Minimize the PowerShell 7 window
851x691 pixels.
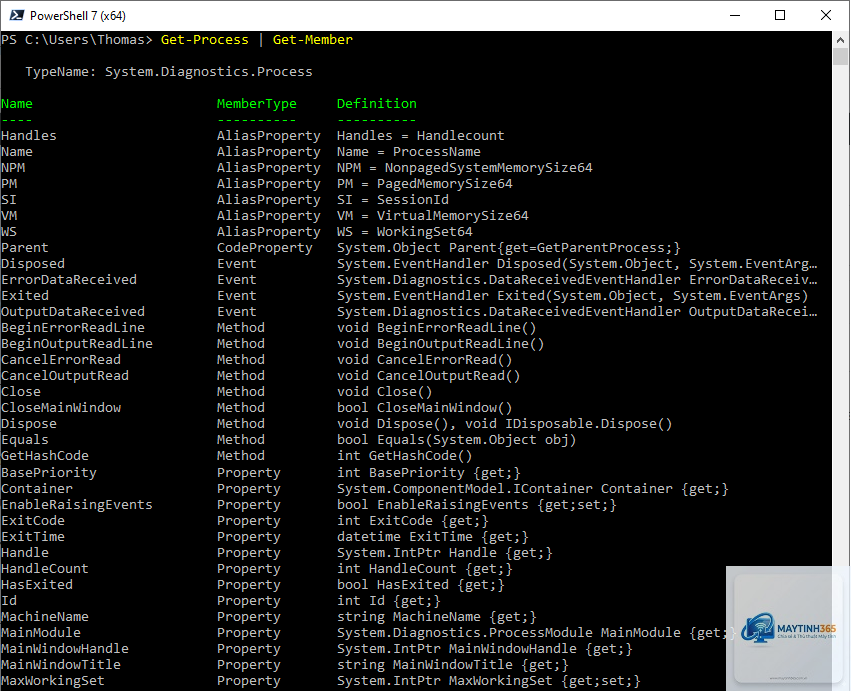(x=735, y=15)
